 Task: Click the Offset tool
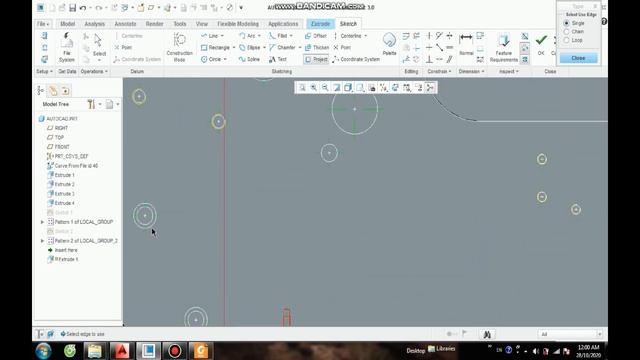tap(316, 36)
